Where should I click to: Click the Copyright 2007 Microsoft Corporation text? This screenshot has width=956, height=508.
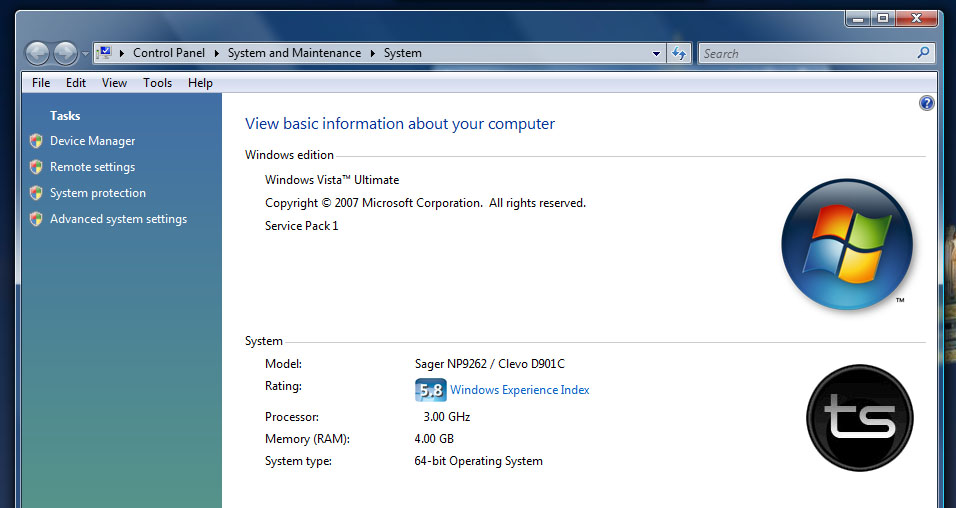425,203
